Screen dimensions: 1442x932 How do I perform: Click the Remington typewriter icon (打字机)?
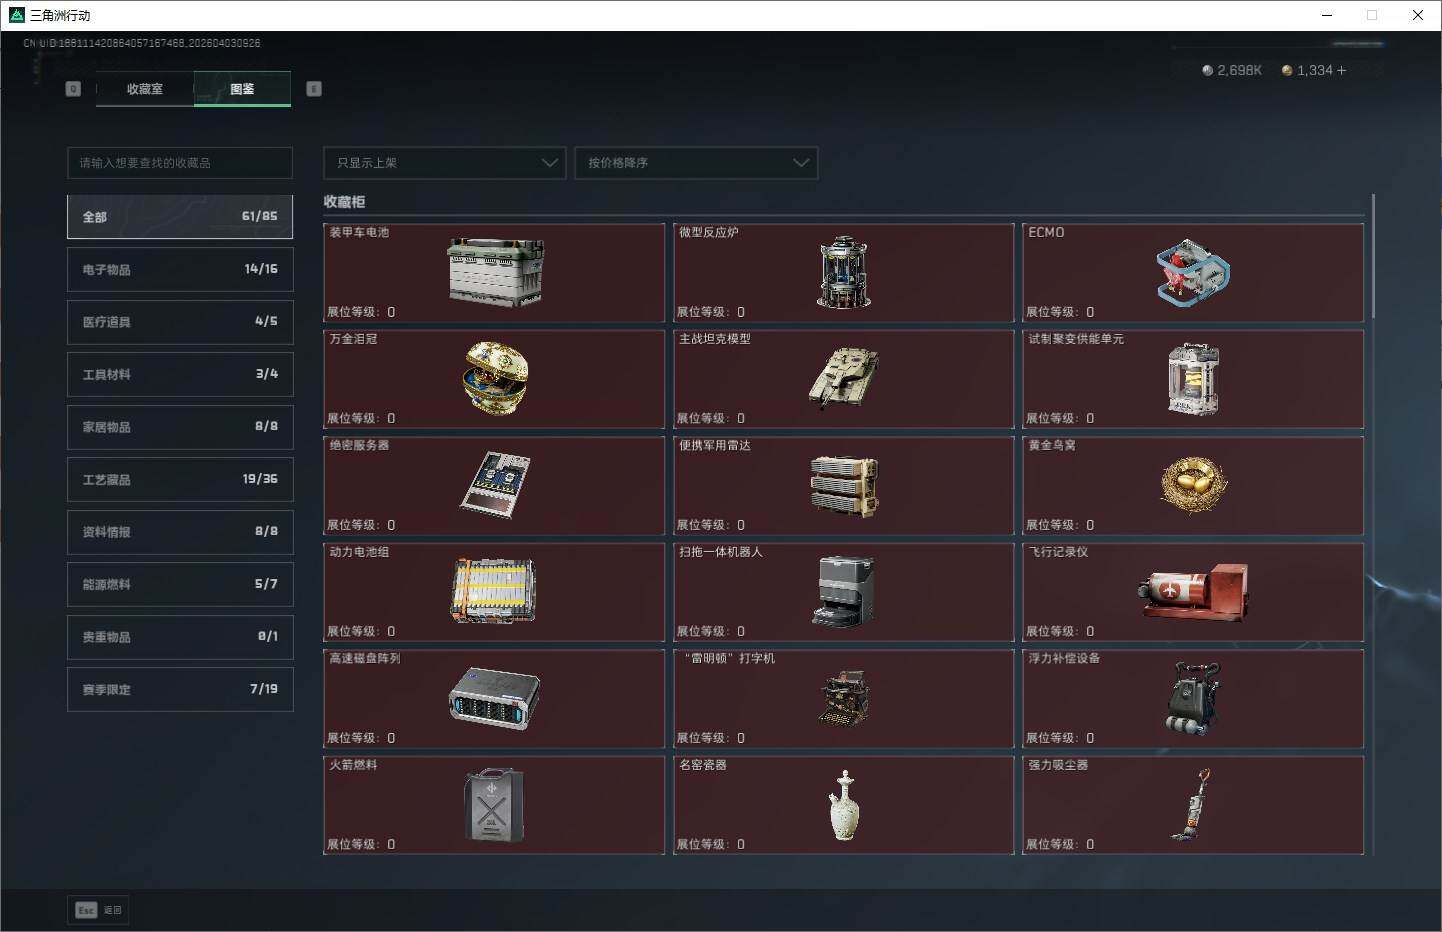[x=843, y=698]
